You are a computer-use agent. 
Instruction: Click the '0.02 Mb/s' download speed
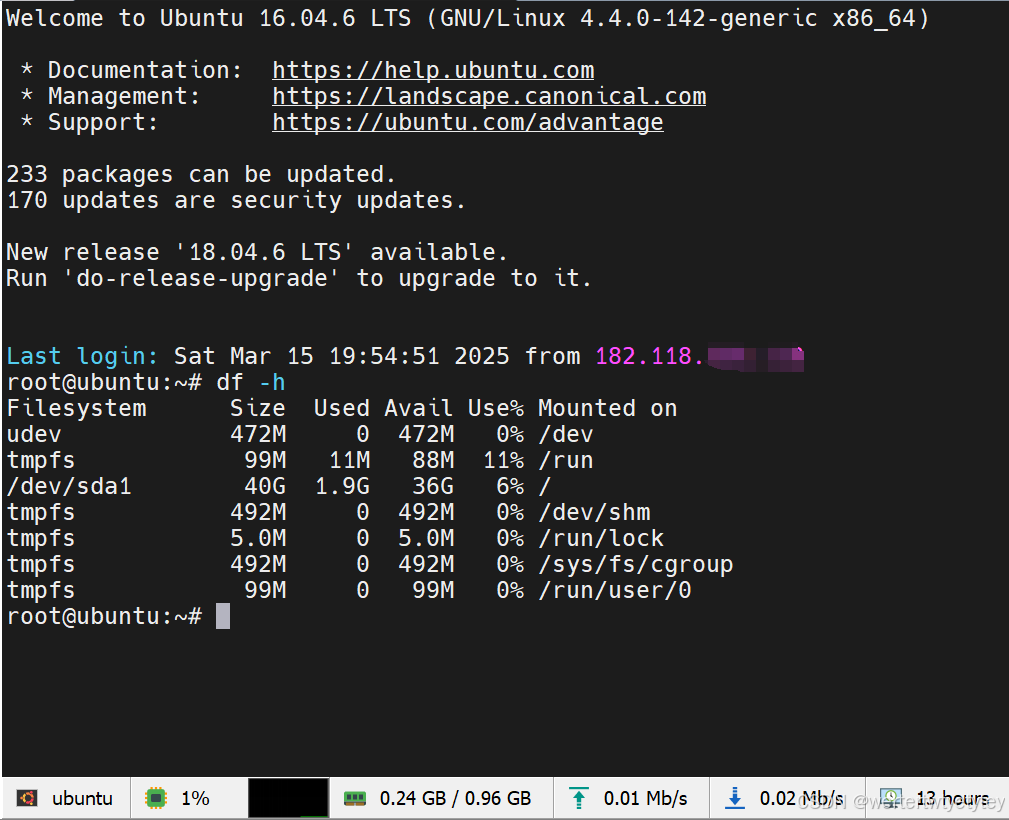coord(801,798)
